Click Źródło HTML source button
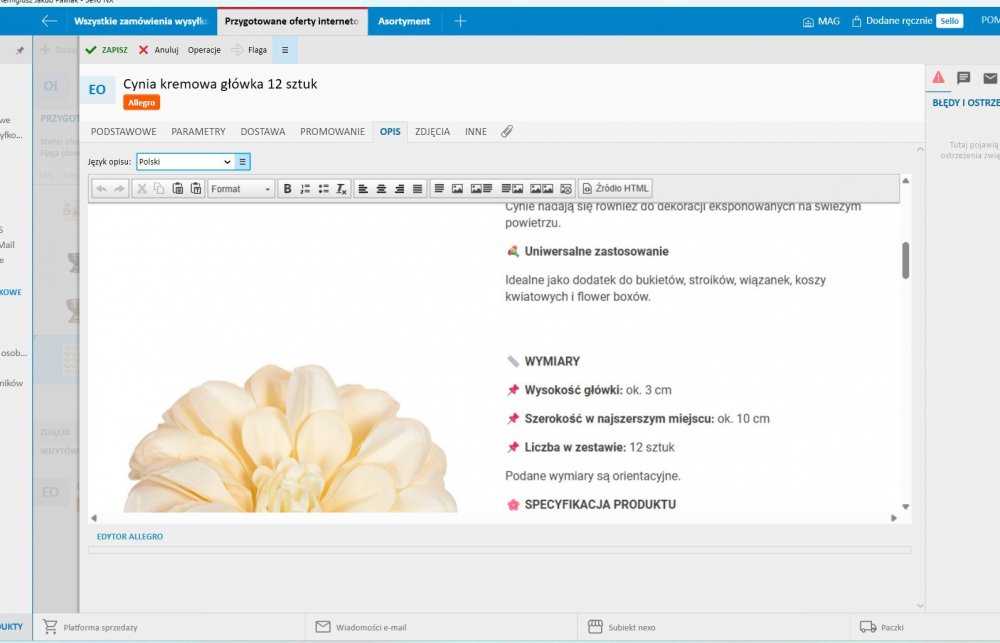 [615, 188]
